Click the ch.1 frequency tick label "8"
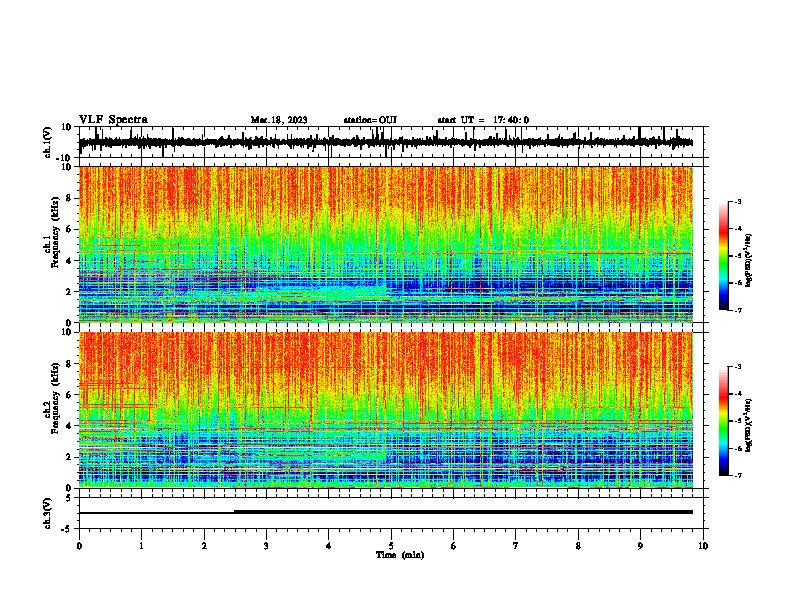Screen dimensions: 792x612 (69, 198)
